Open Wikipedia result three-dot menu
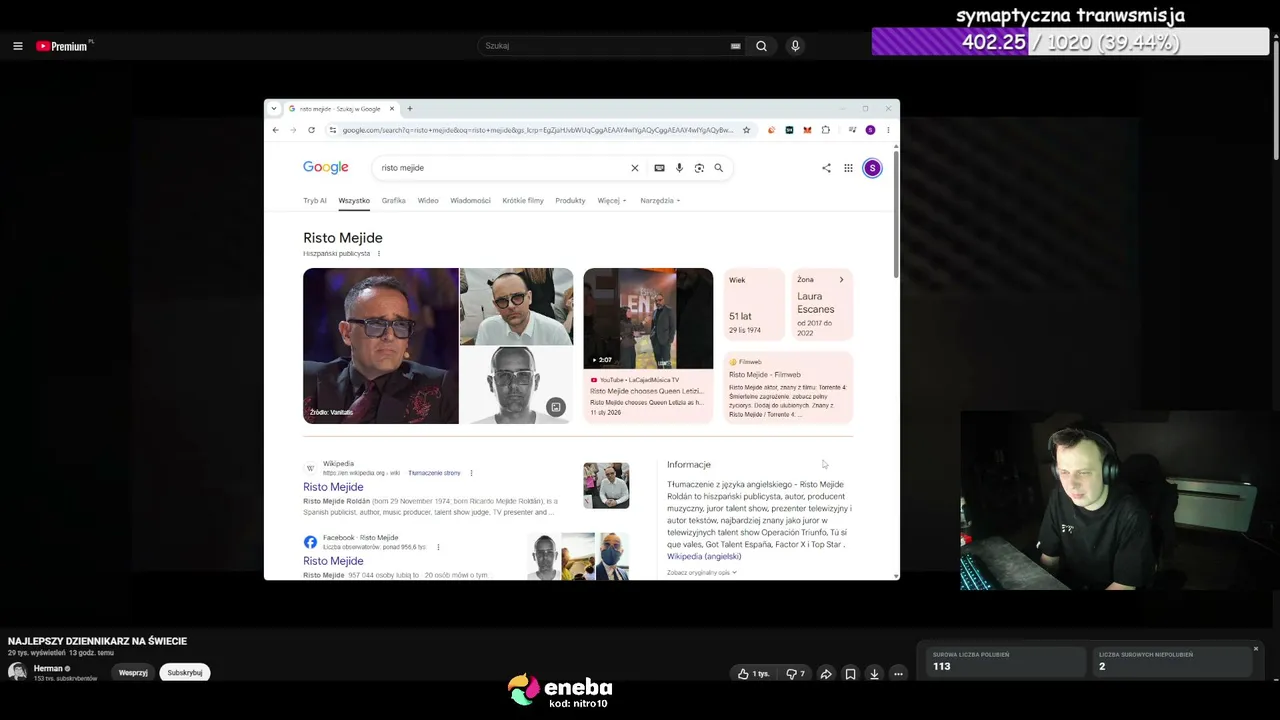 tap(471, 473)
